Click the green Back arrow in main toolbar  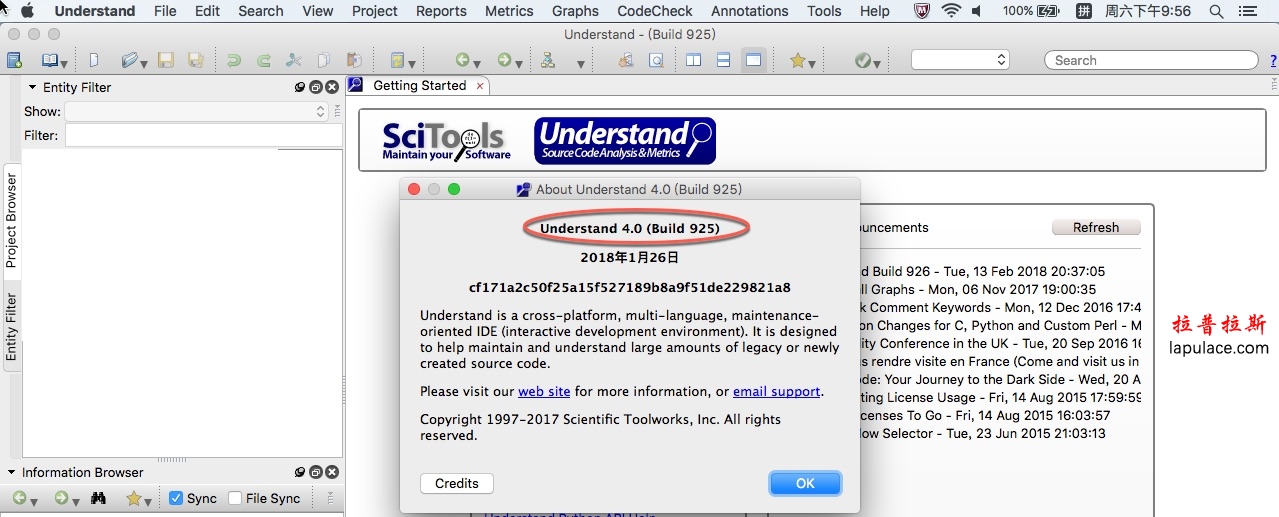click(462, 60)
